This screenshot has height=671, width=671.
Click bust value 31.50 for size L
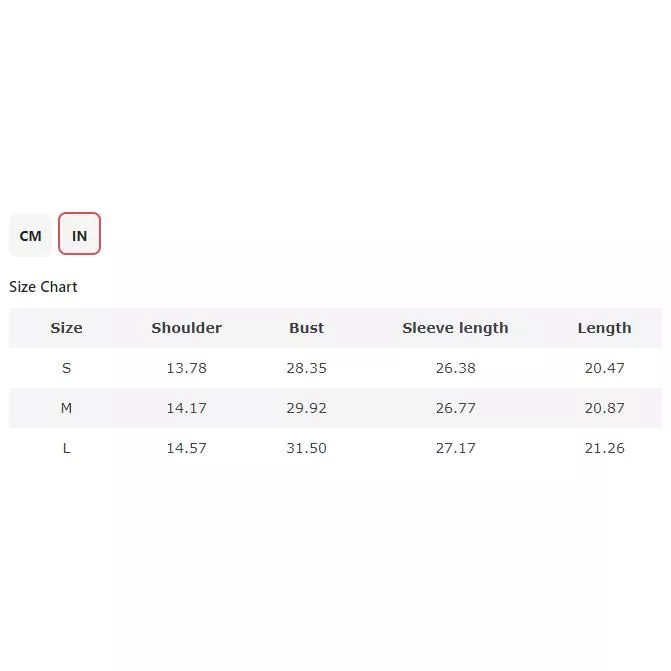(306, 448)
